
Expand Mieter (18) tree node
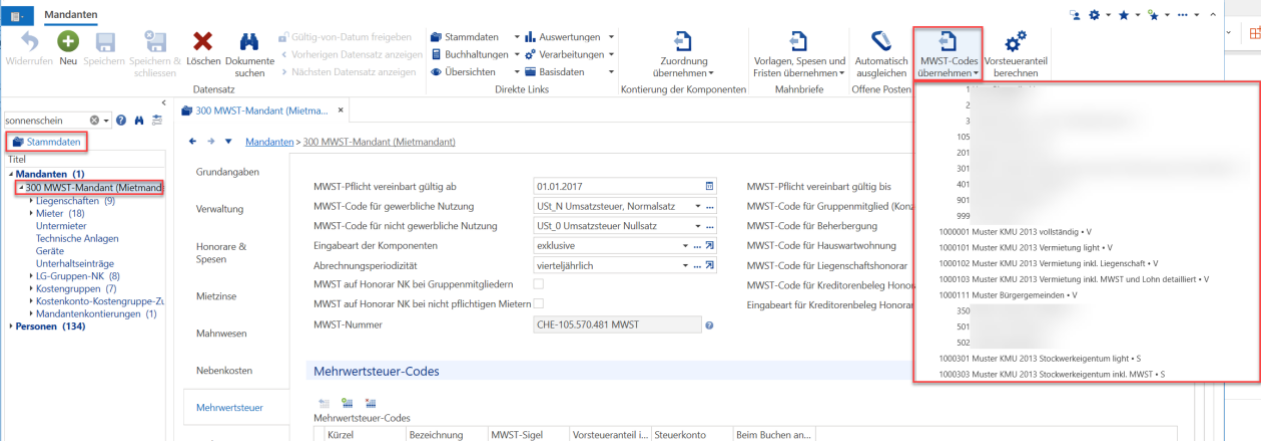point(31,213)
